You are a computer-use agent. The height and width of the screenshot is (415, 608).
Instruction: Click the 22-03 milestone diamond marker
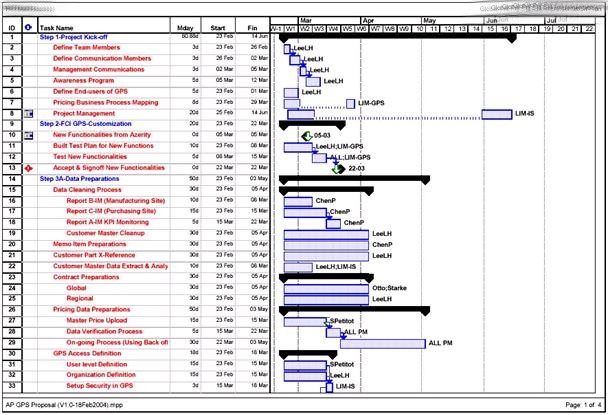point(338,169)
